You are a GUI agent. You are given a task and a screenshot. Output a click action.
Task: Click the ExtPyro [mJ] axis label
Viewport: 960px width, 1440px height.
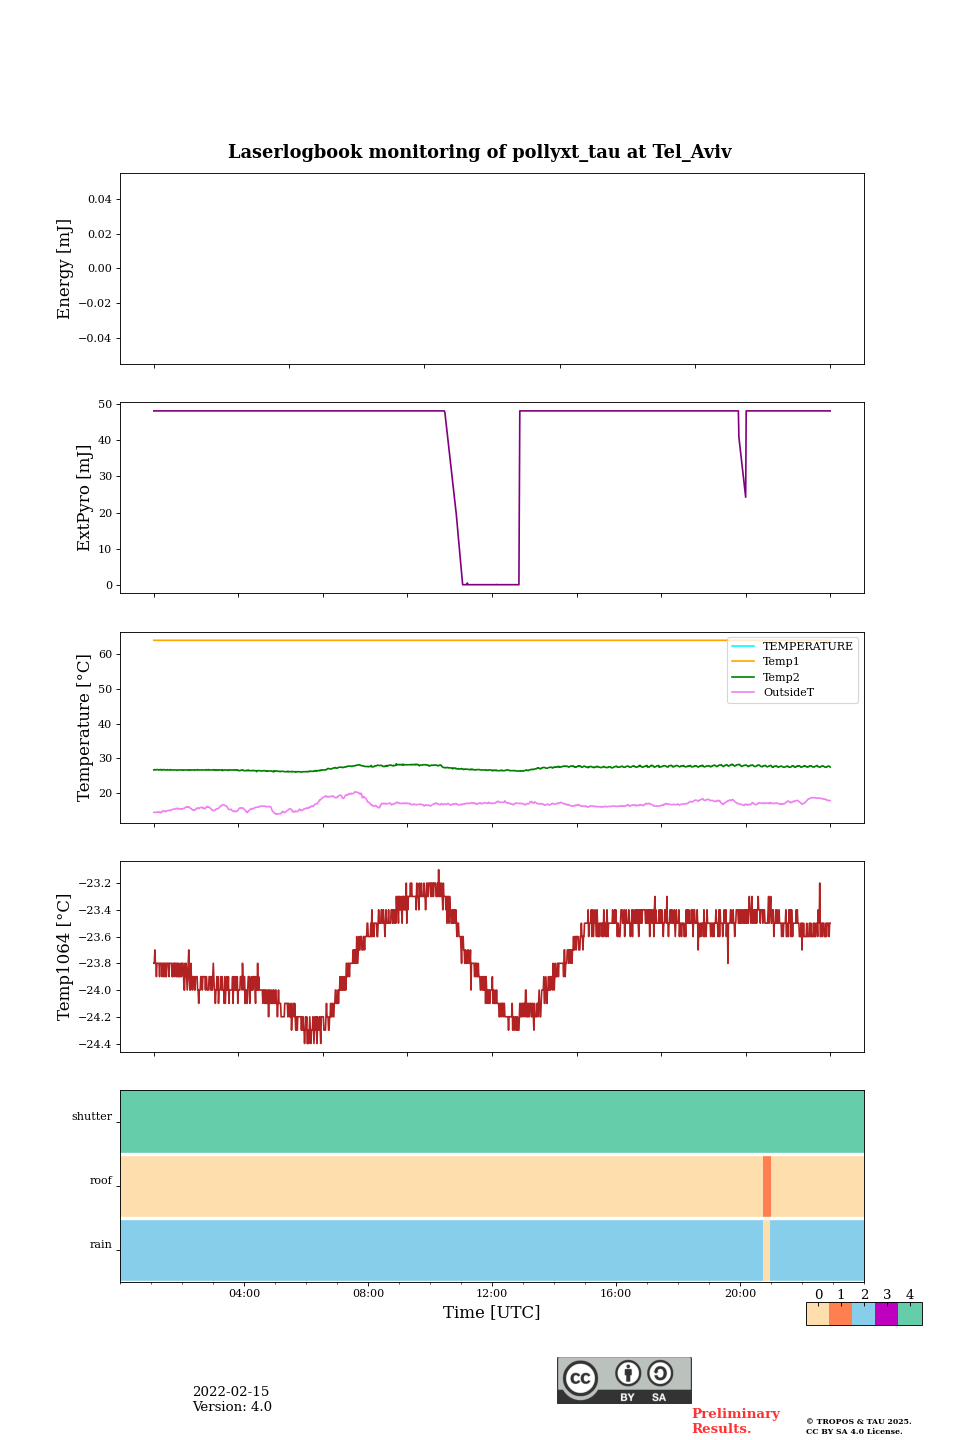click(84, 498)
